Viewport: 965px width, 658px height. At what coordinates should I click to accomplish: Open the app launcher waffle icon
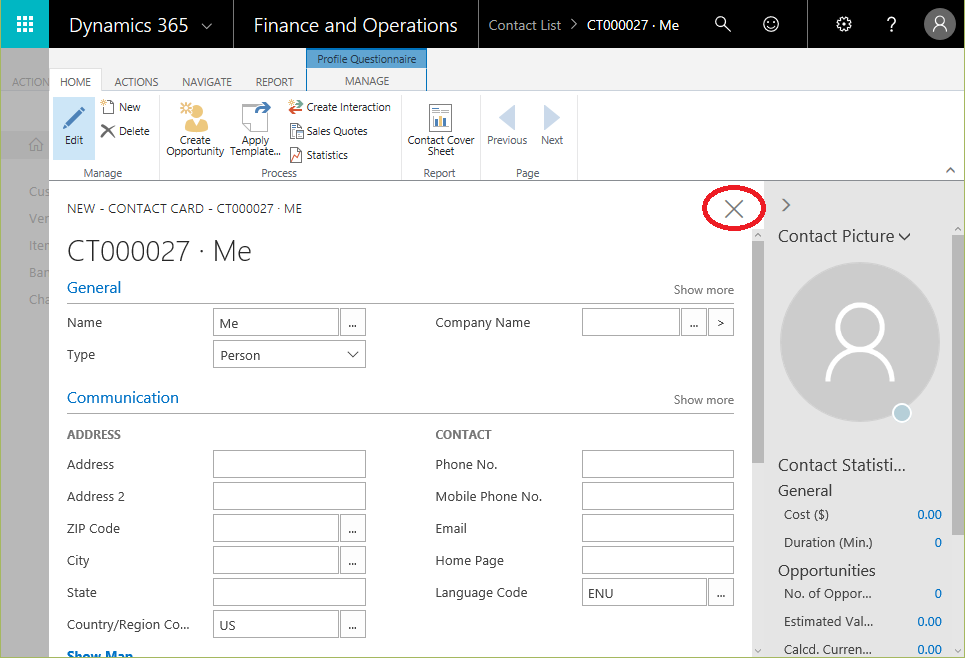click(x=25, y=24)
